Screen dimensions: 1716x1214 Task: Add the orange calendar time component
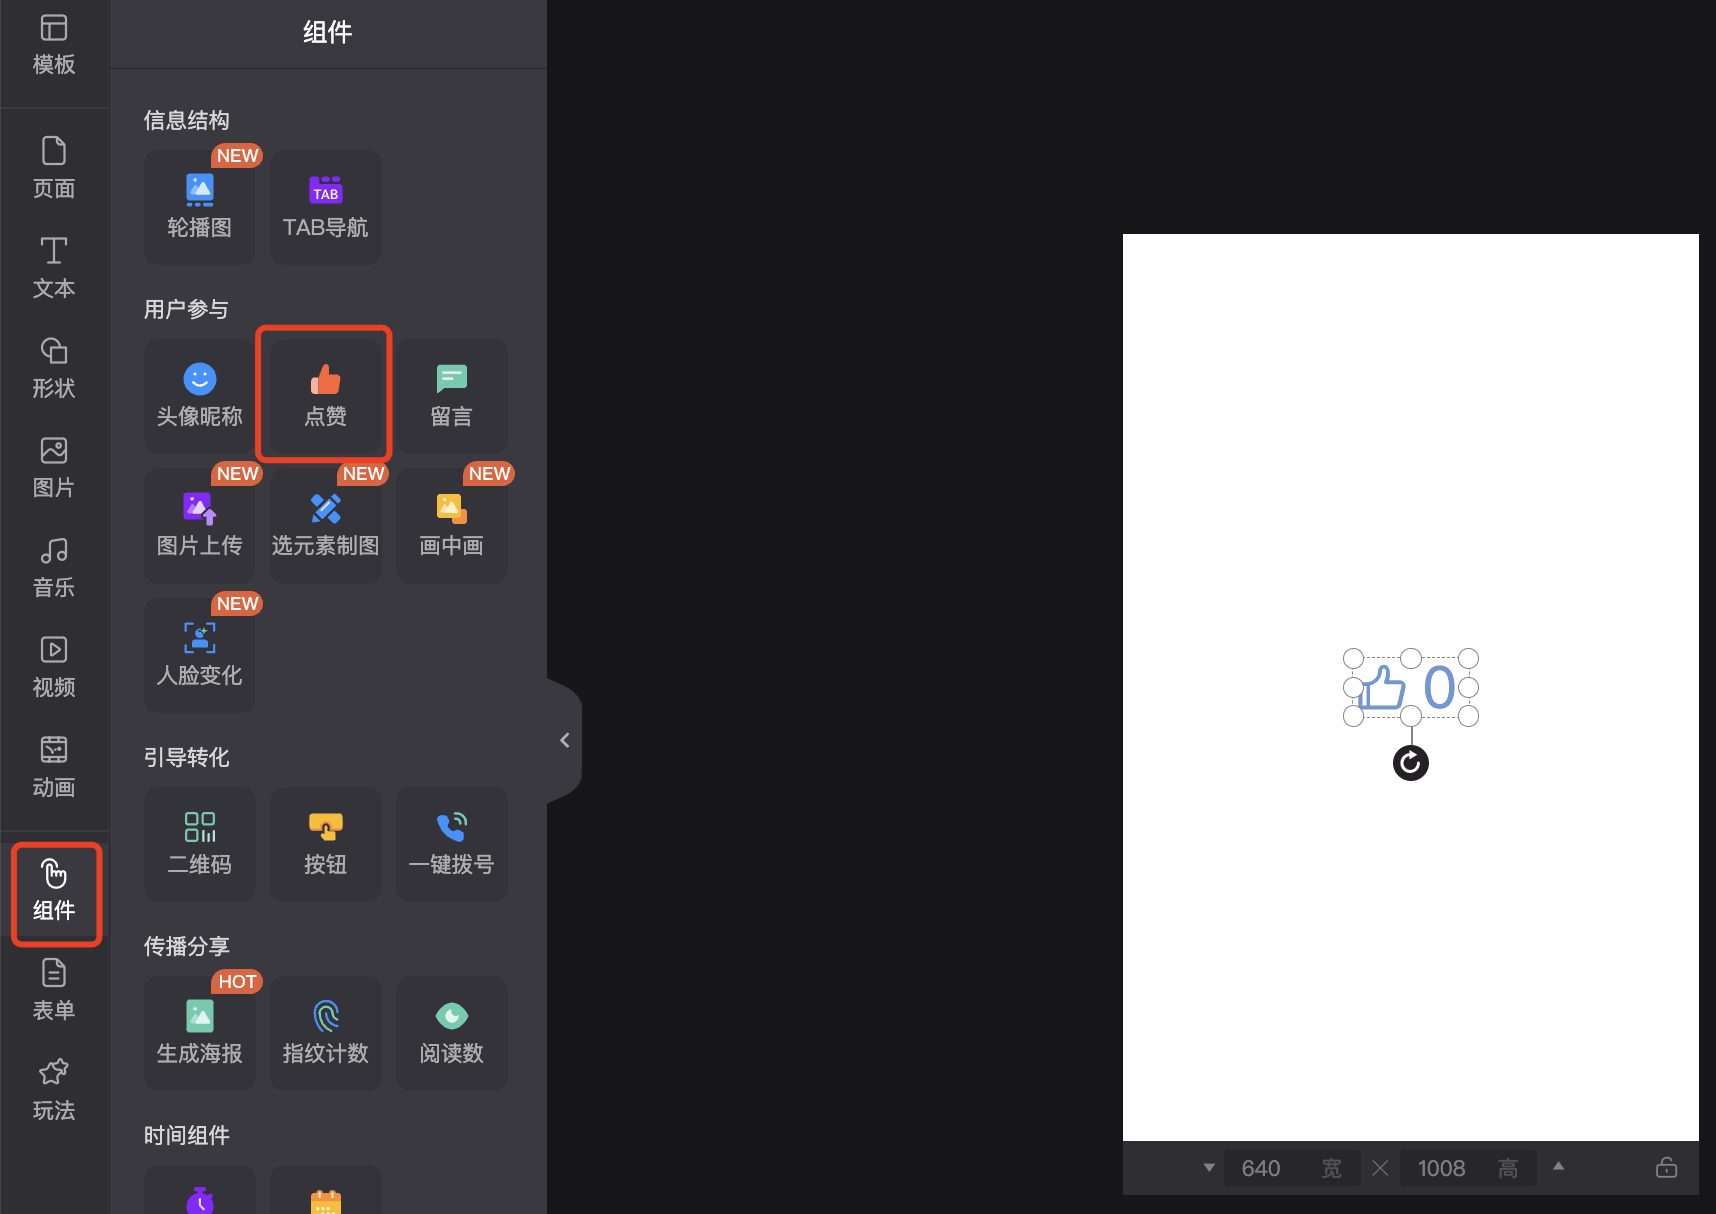coord(326,1192)
